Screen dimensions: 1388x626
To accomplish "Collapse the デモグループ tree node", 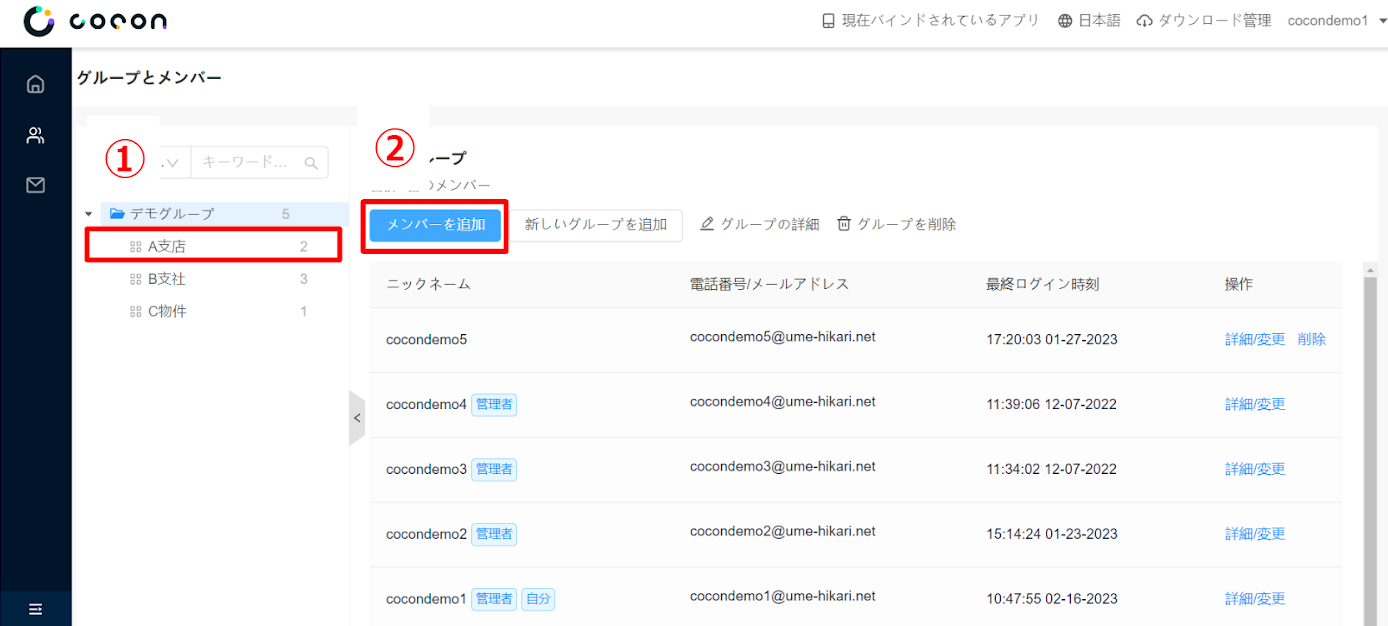I will click(x=88, y=214).
